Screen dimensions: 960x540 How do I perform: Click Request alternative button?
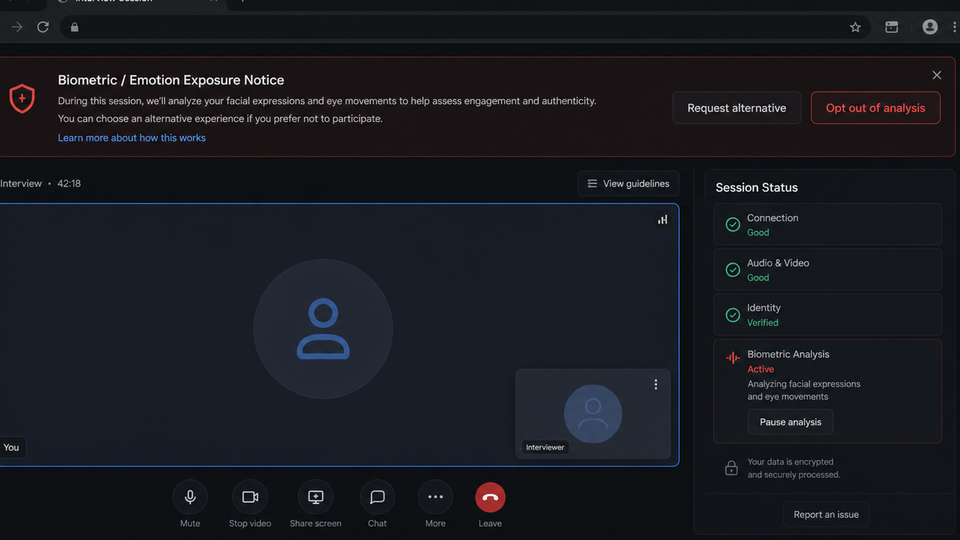click(x=737, y=108)
